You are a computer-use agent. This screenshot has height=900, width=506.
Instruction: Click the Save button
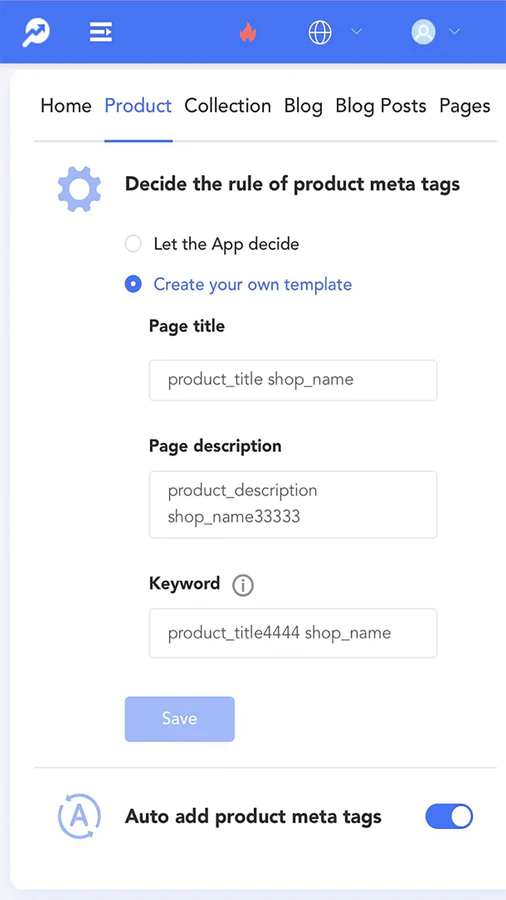[x=180, y=719]
